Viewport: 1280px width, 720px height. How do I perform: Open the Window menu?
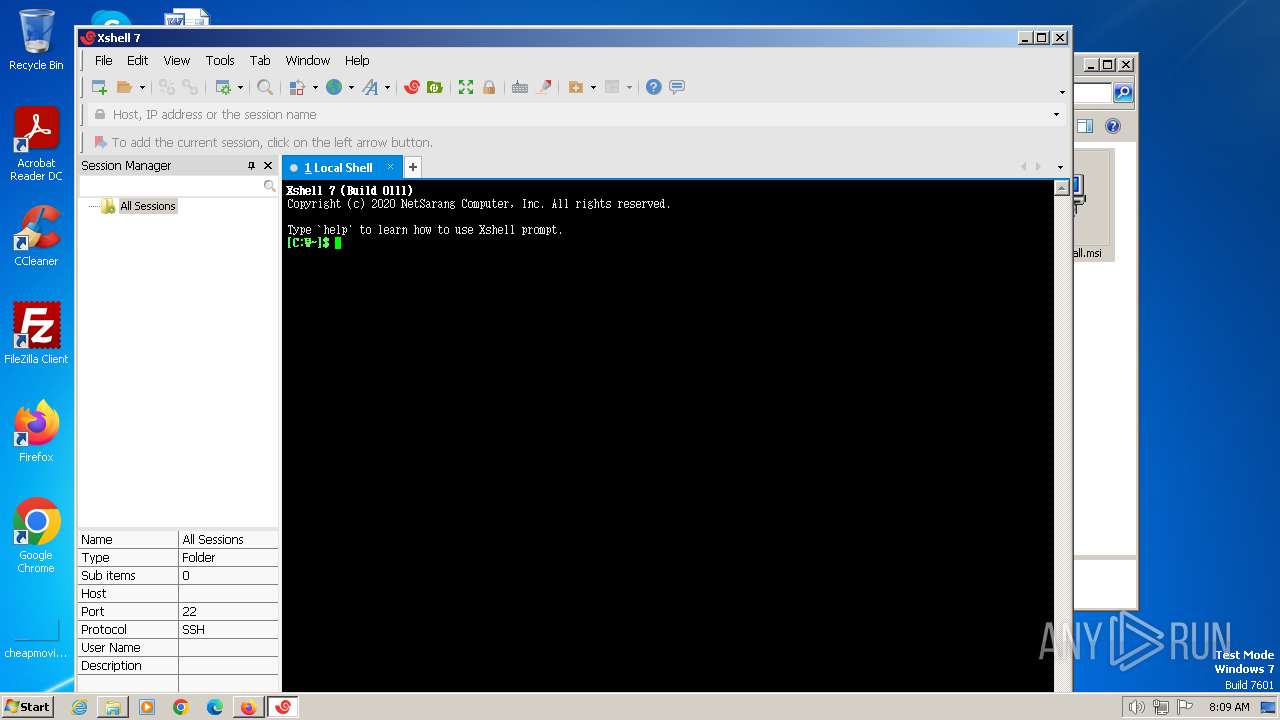(308, 60)
